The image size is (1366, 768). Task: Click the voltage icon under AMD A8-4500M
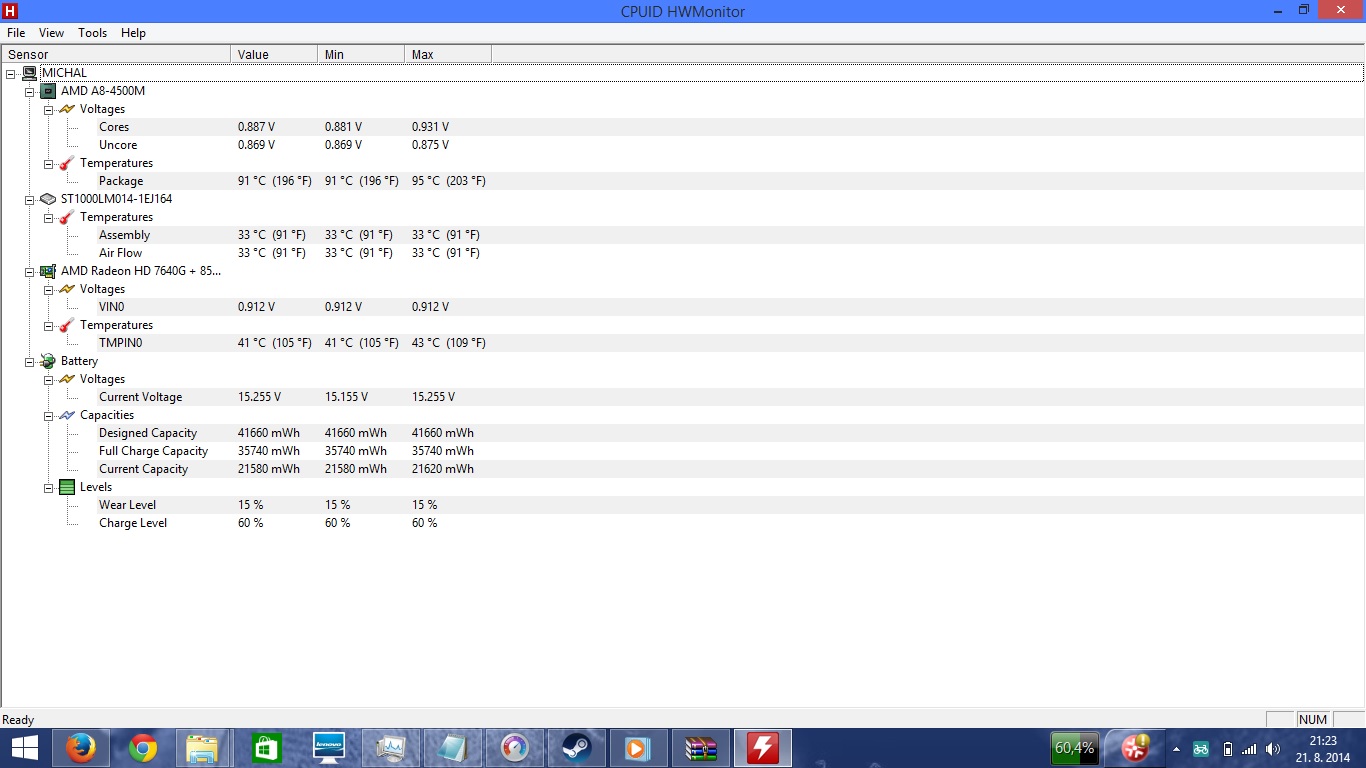pos(67,109)
